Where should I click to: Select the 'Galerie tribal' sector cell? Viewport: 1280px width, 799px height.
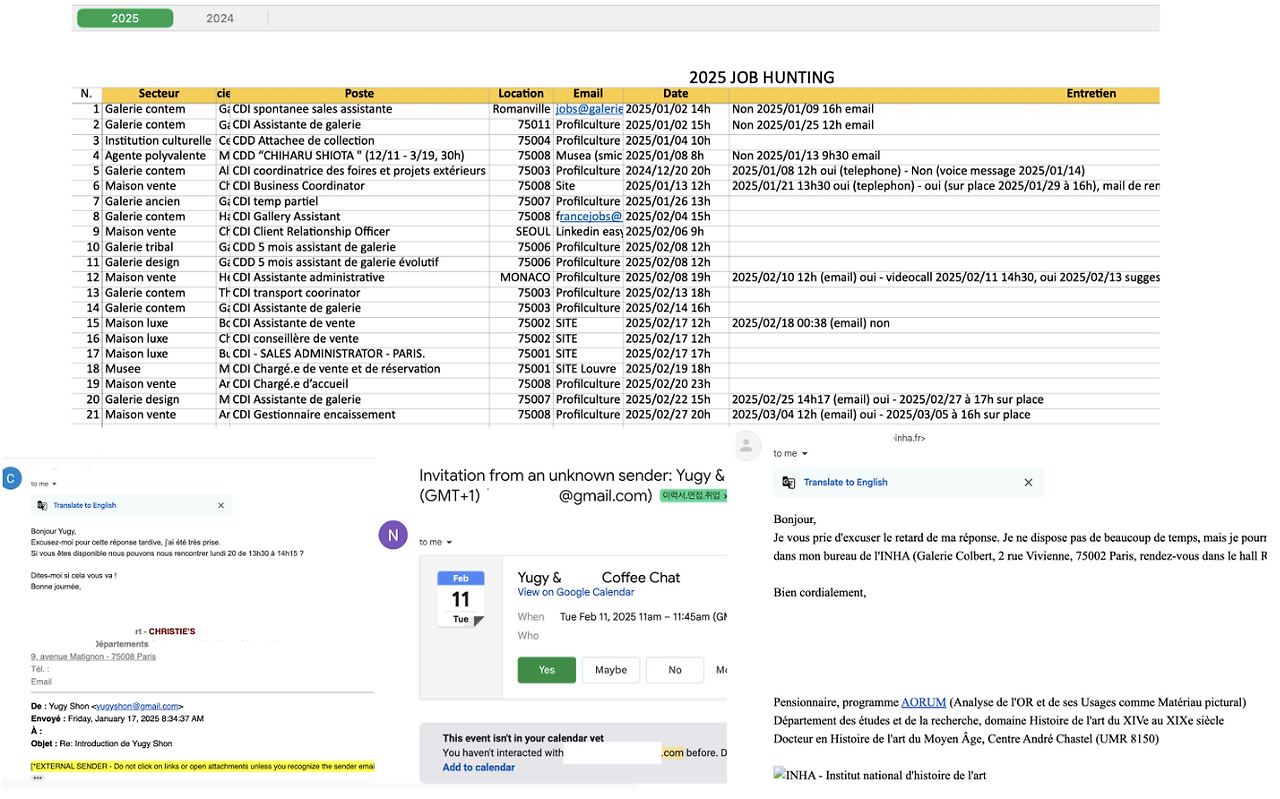coord(159,247)
